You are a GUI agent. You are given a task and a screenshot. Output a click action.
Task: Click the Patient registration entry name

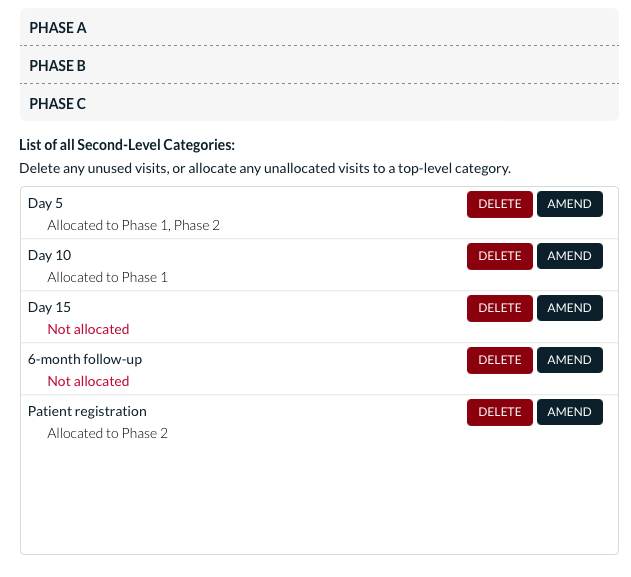(x=87, y=411)
